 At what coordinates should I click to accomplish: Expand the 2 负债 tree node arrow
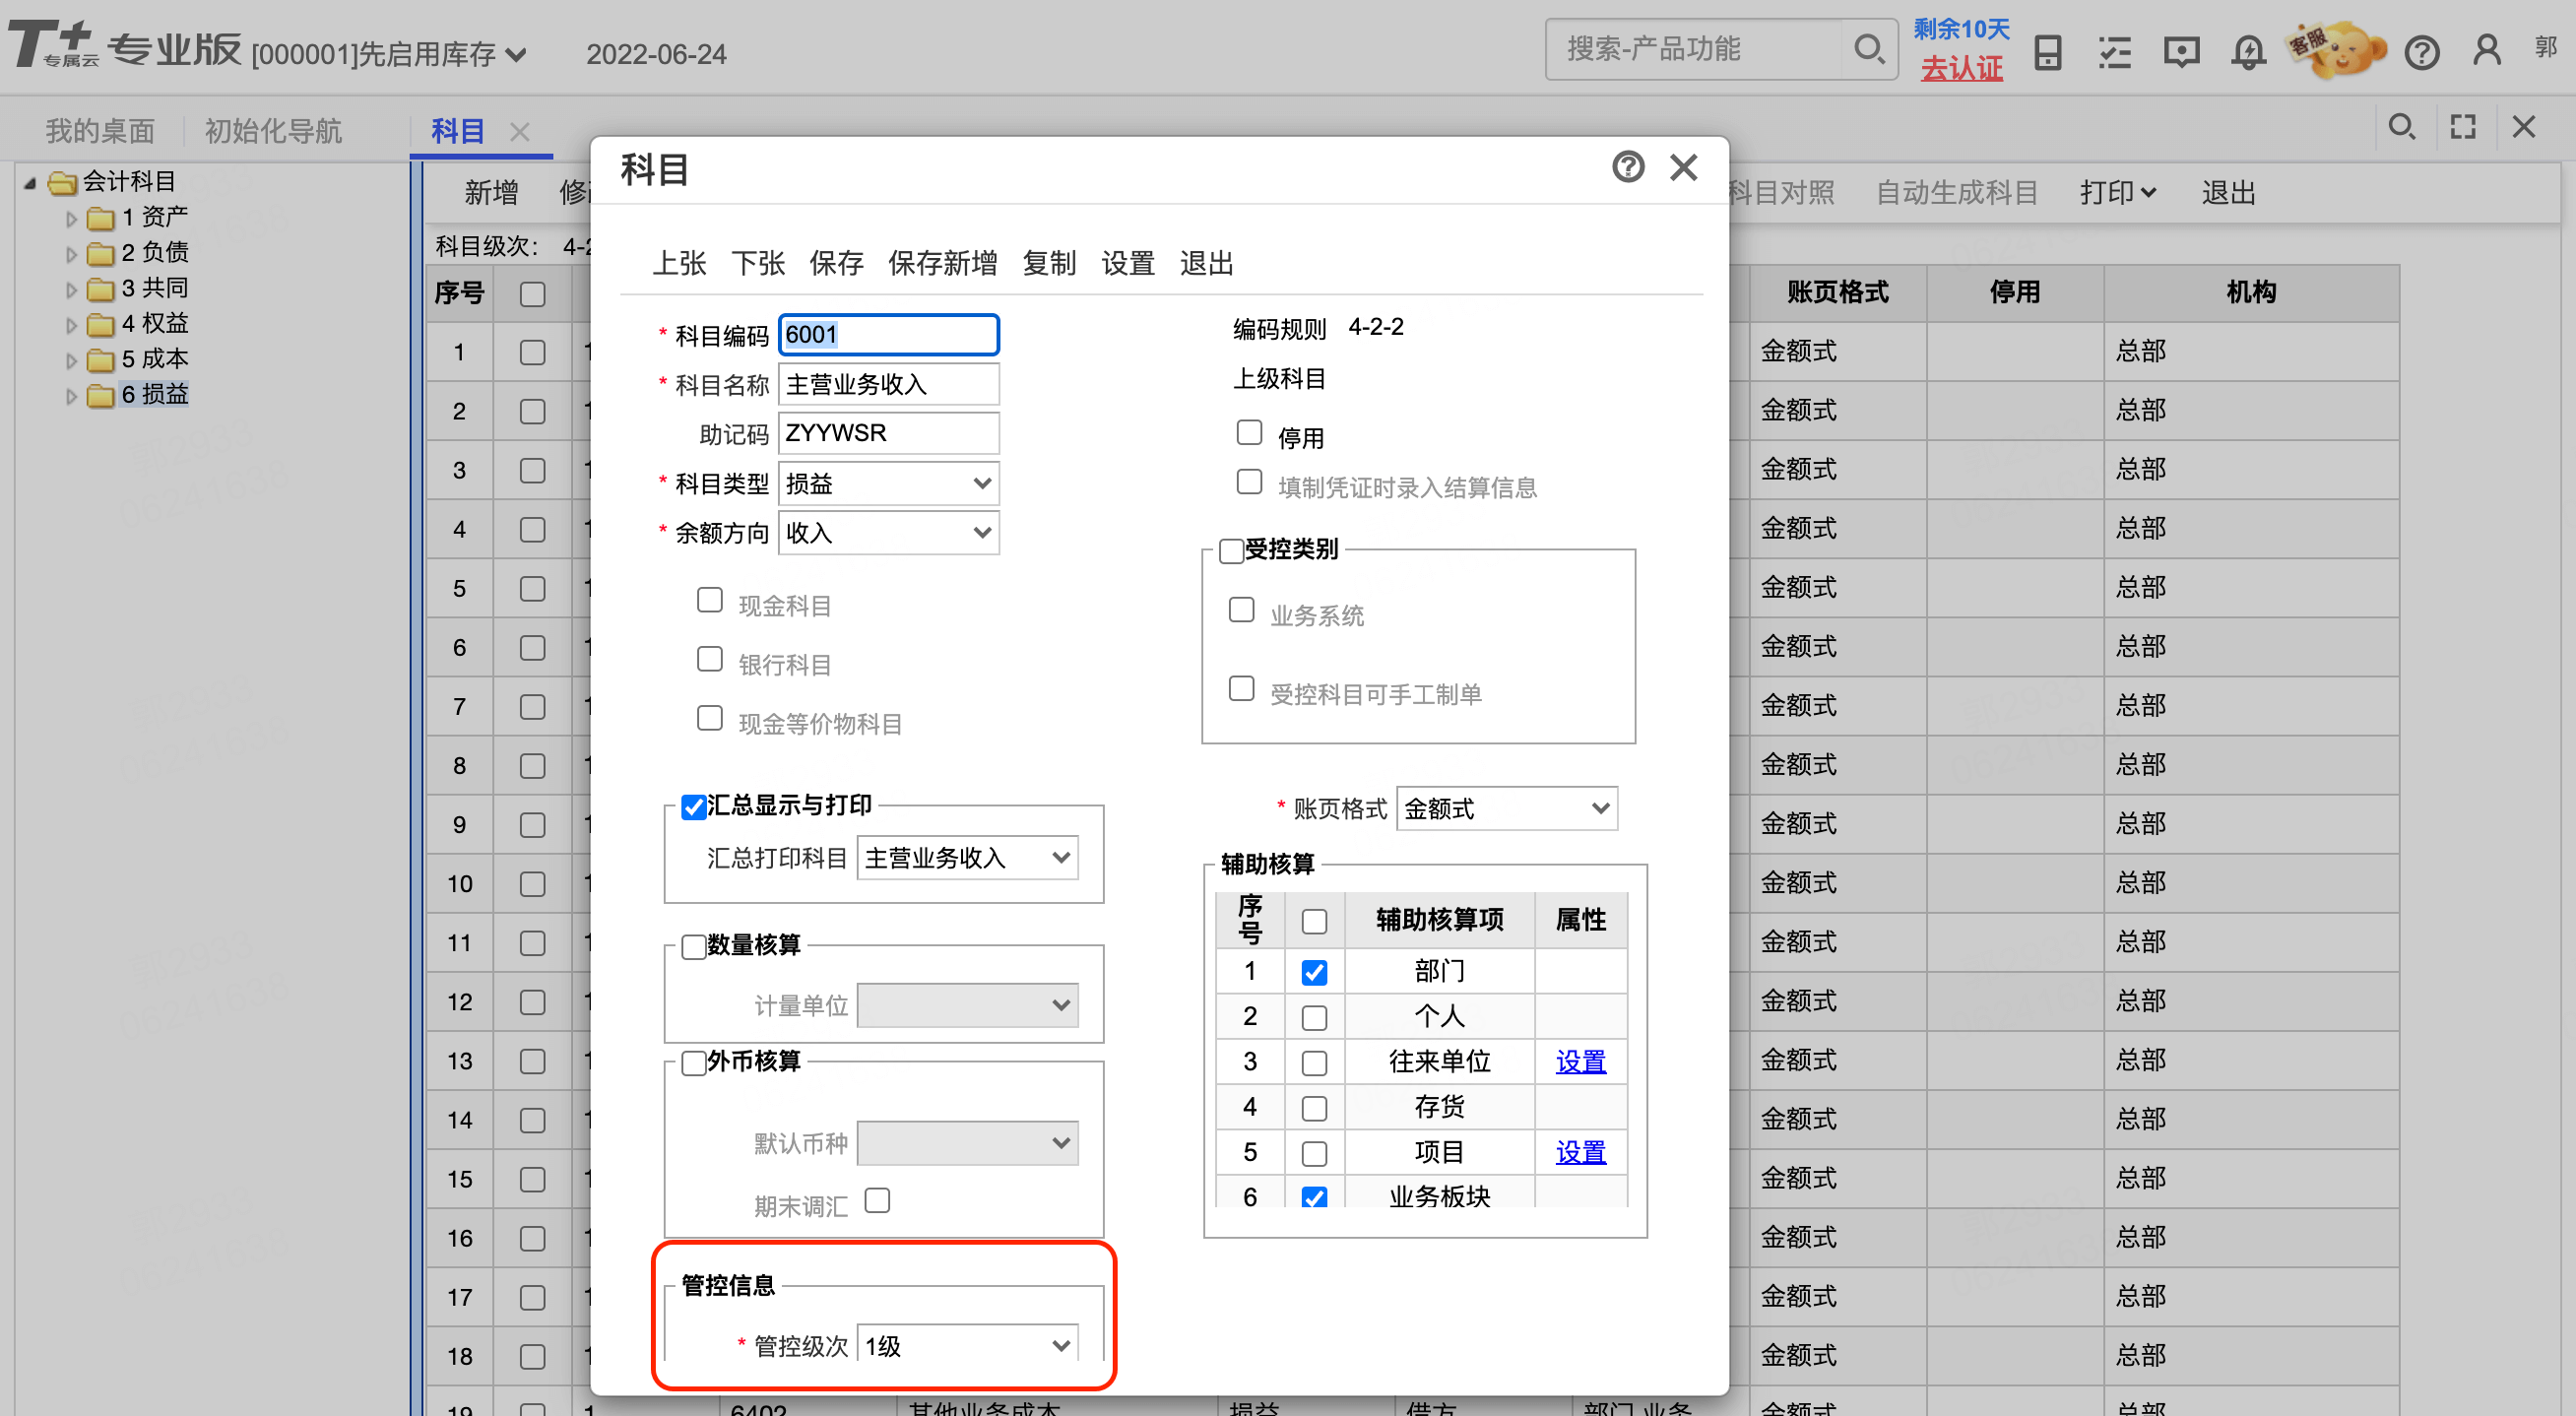click(x=71, y=254)
